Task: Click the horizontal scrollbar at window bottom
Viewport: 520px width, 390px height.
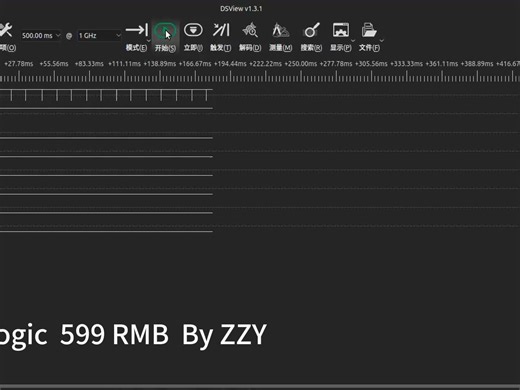Action: [260, 387]
